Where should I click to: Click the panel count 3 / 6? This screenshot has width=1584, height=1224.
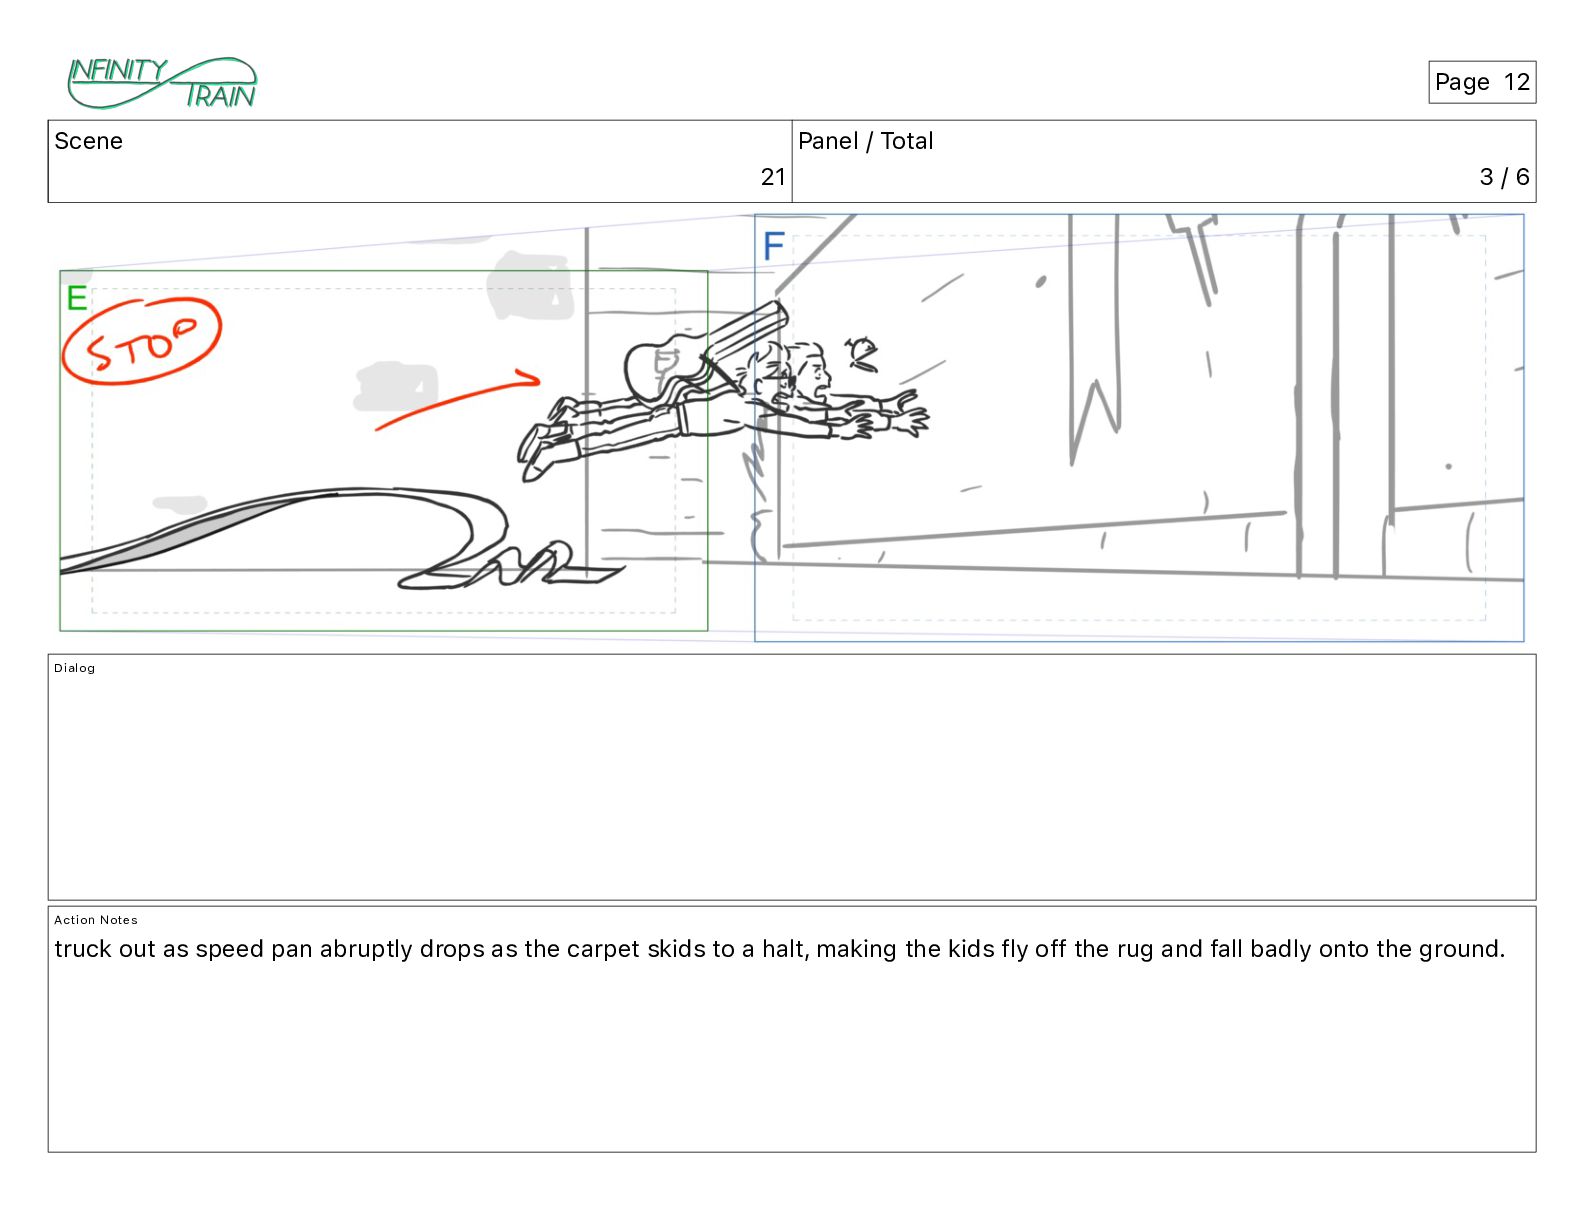click(x=1504, y=177)
